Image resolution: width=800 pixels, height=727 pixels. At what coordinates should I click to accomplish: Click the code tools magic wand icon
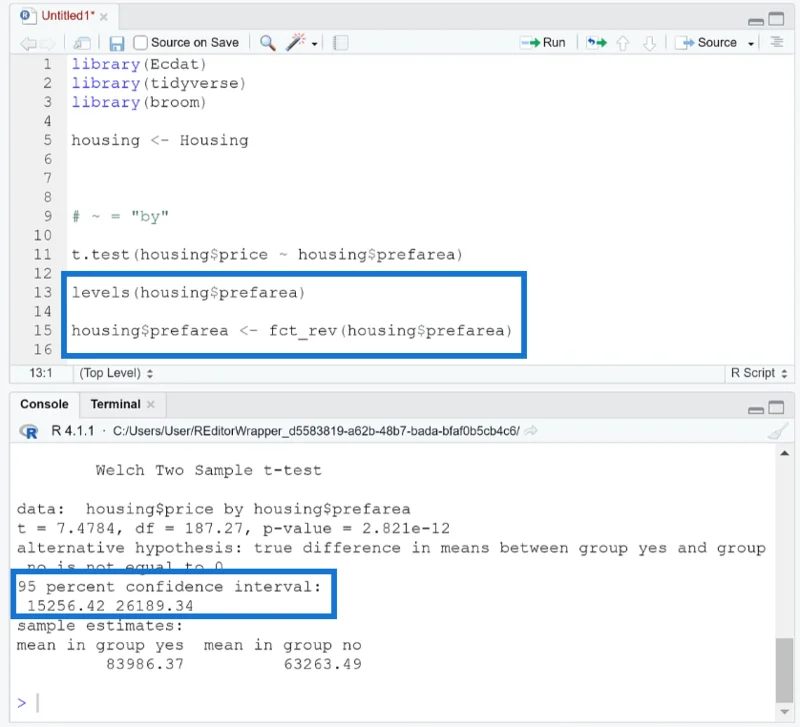[296, 42]
